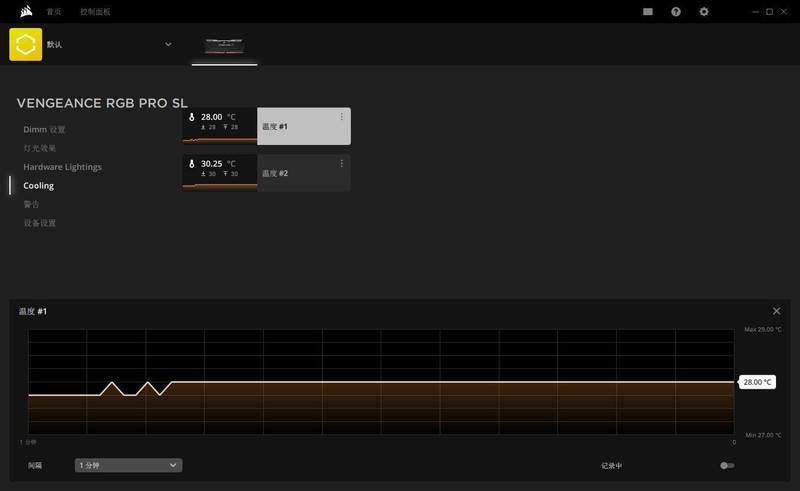This screenshot has width=800, height=491.
Task: Open Hardware Lightings section
Action: tap(62, 167)
